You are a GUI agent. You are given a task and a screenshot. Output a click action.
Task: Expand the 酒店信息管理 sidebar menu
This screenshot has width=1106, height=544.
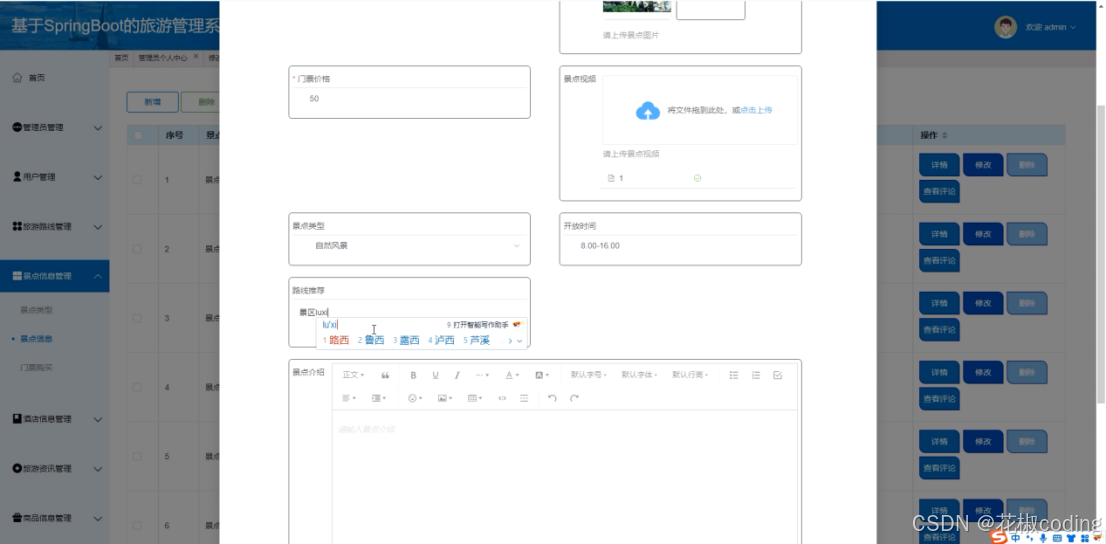click(54, 419)
